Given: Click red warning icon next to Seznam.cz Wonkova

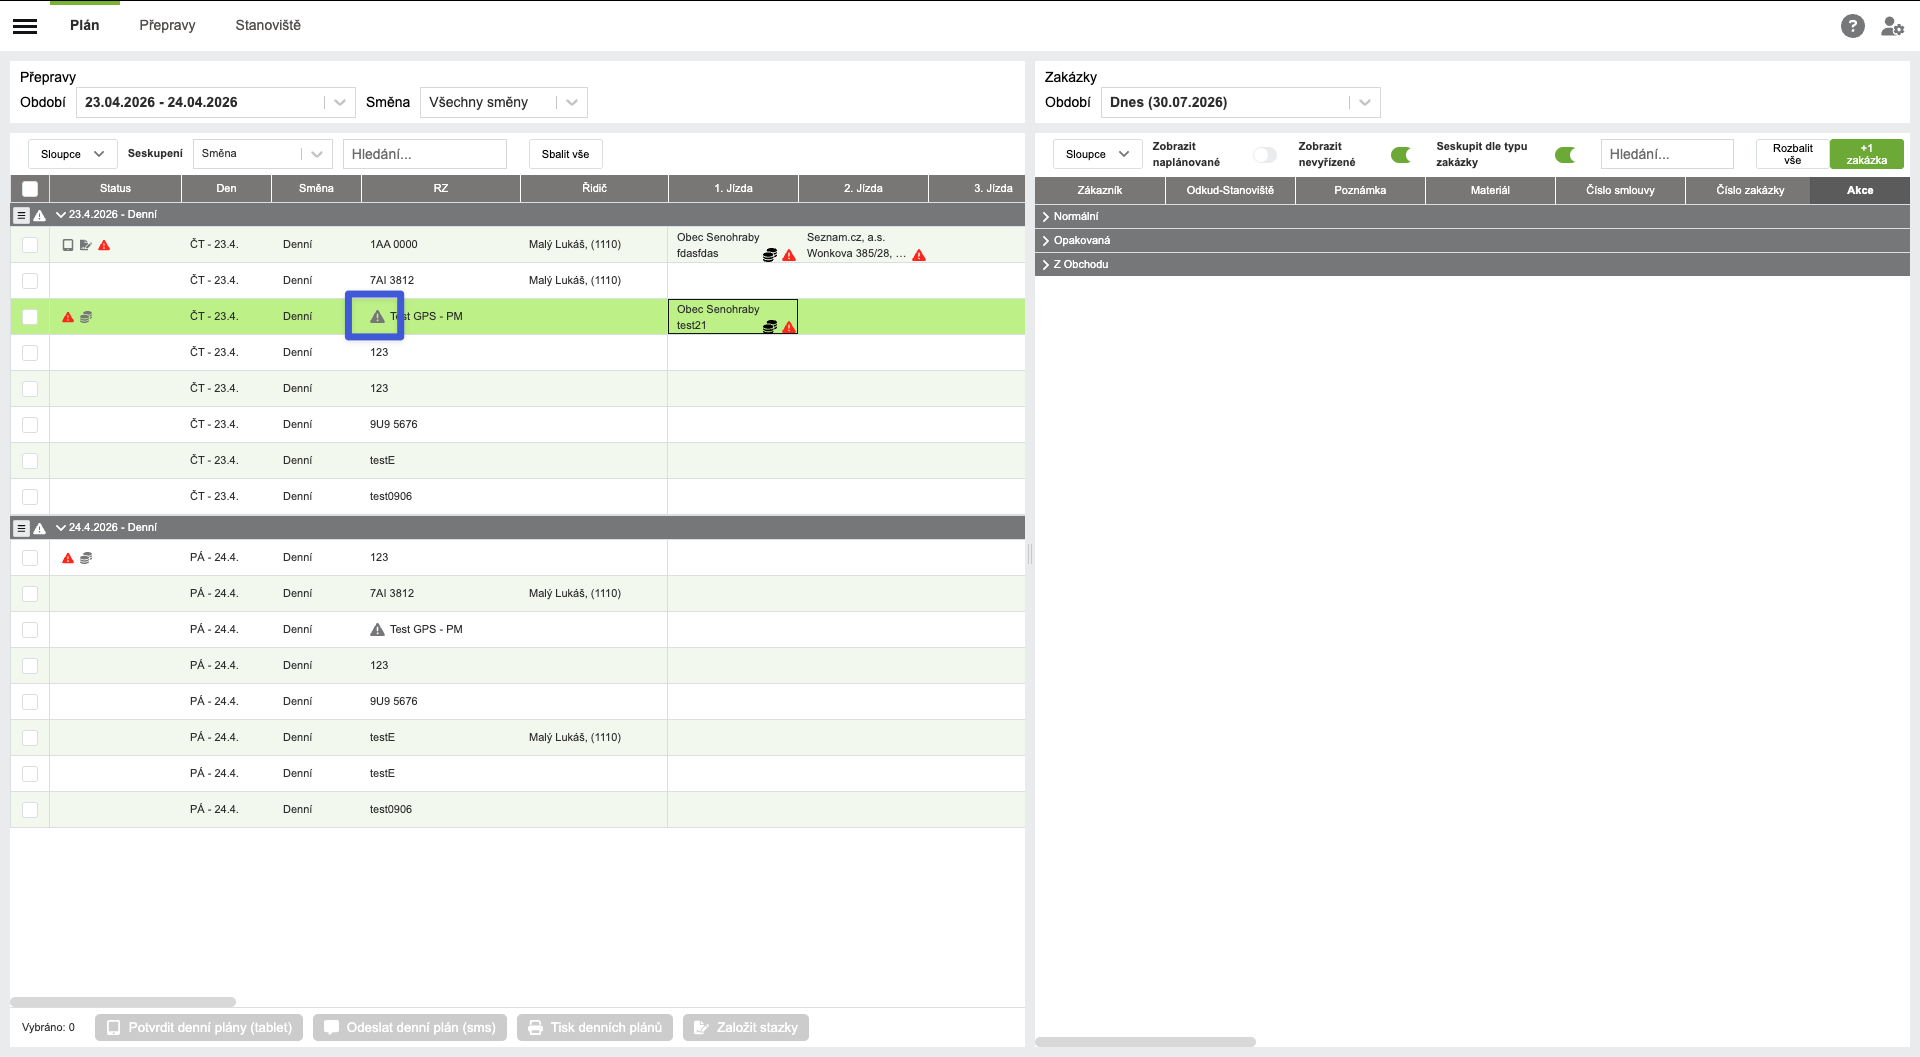Looking at the screenshot, I should point(919,255).
